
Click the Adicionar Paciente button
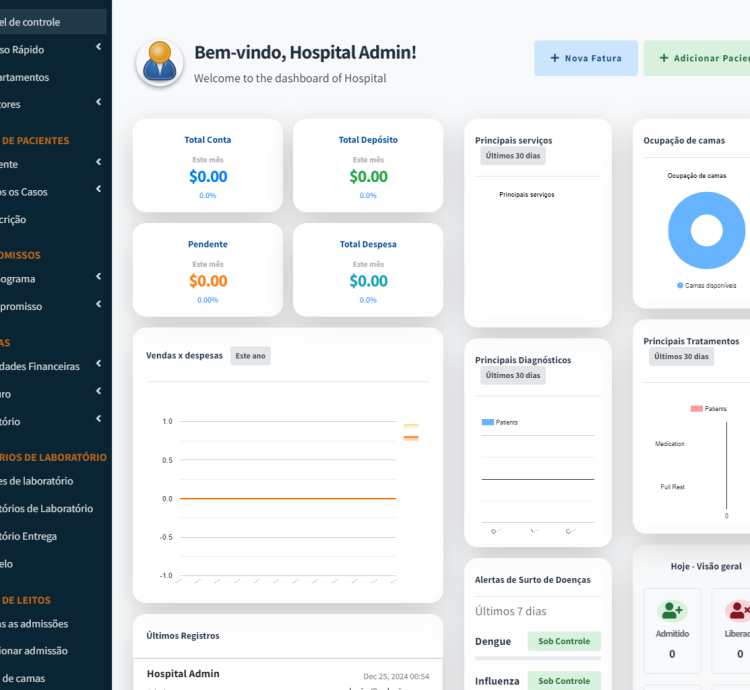coord(700,58)
